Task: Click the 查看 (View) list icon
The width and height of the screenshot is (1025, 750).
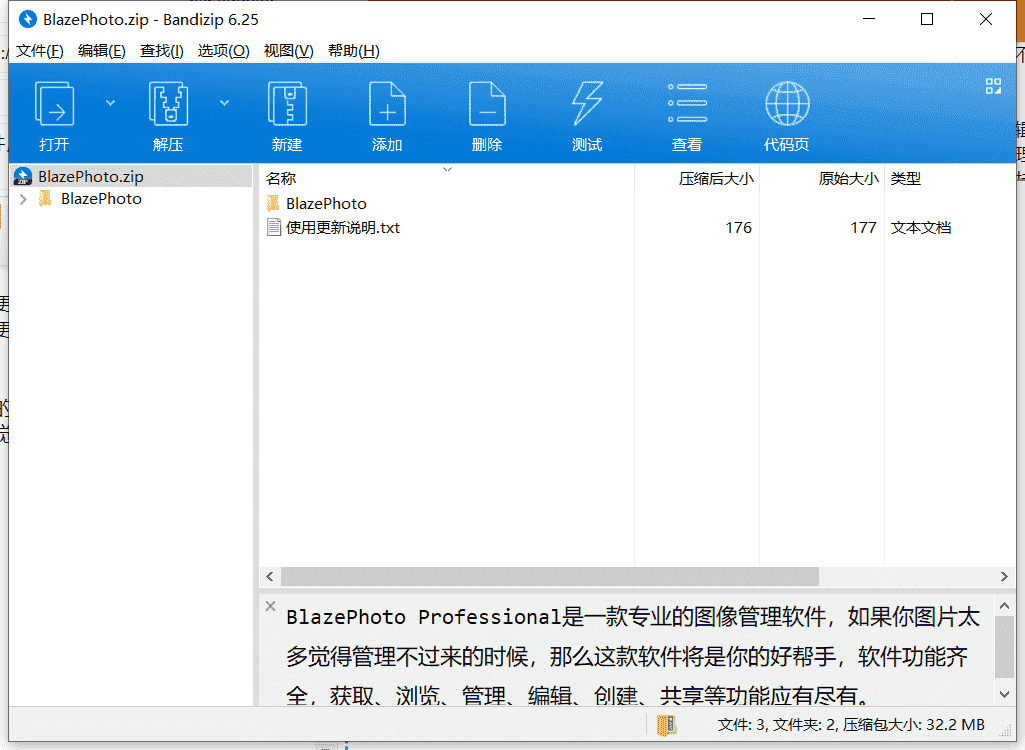Action: coord(687,104)
